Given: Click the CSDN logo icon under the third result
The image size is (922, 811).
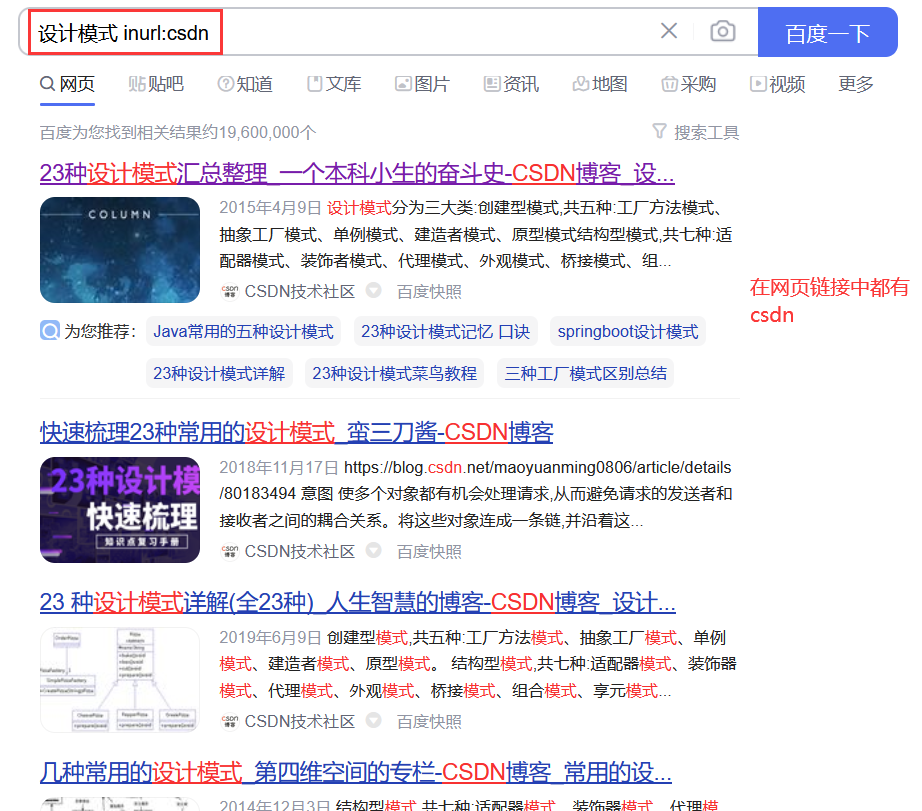Looking at the screenshot, I should (229, 721).
